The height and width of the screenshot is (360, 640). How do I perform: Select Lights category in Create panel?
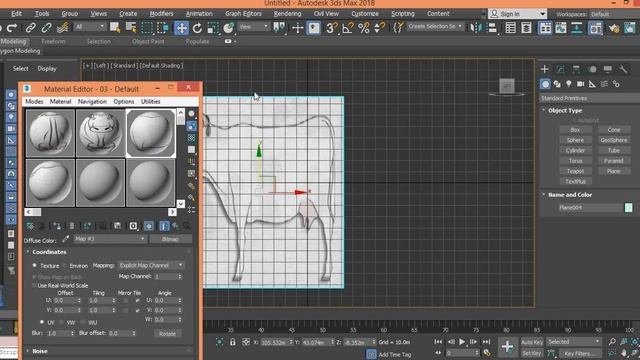pos(569,84)
